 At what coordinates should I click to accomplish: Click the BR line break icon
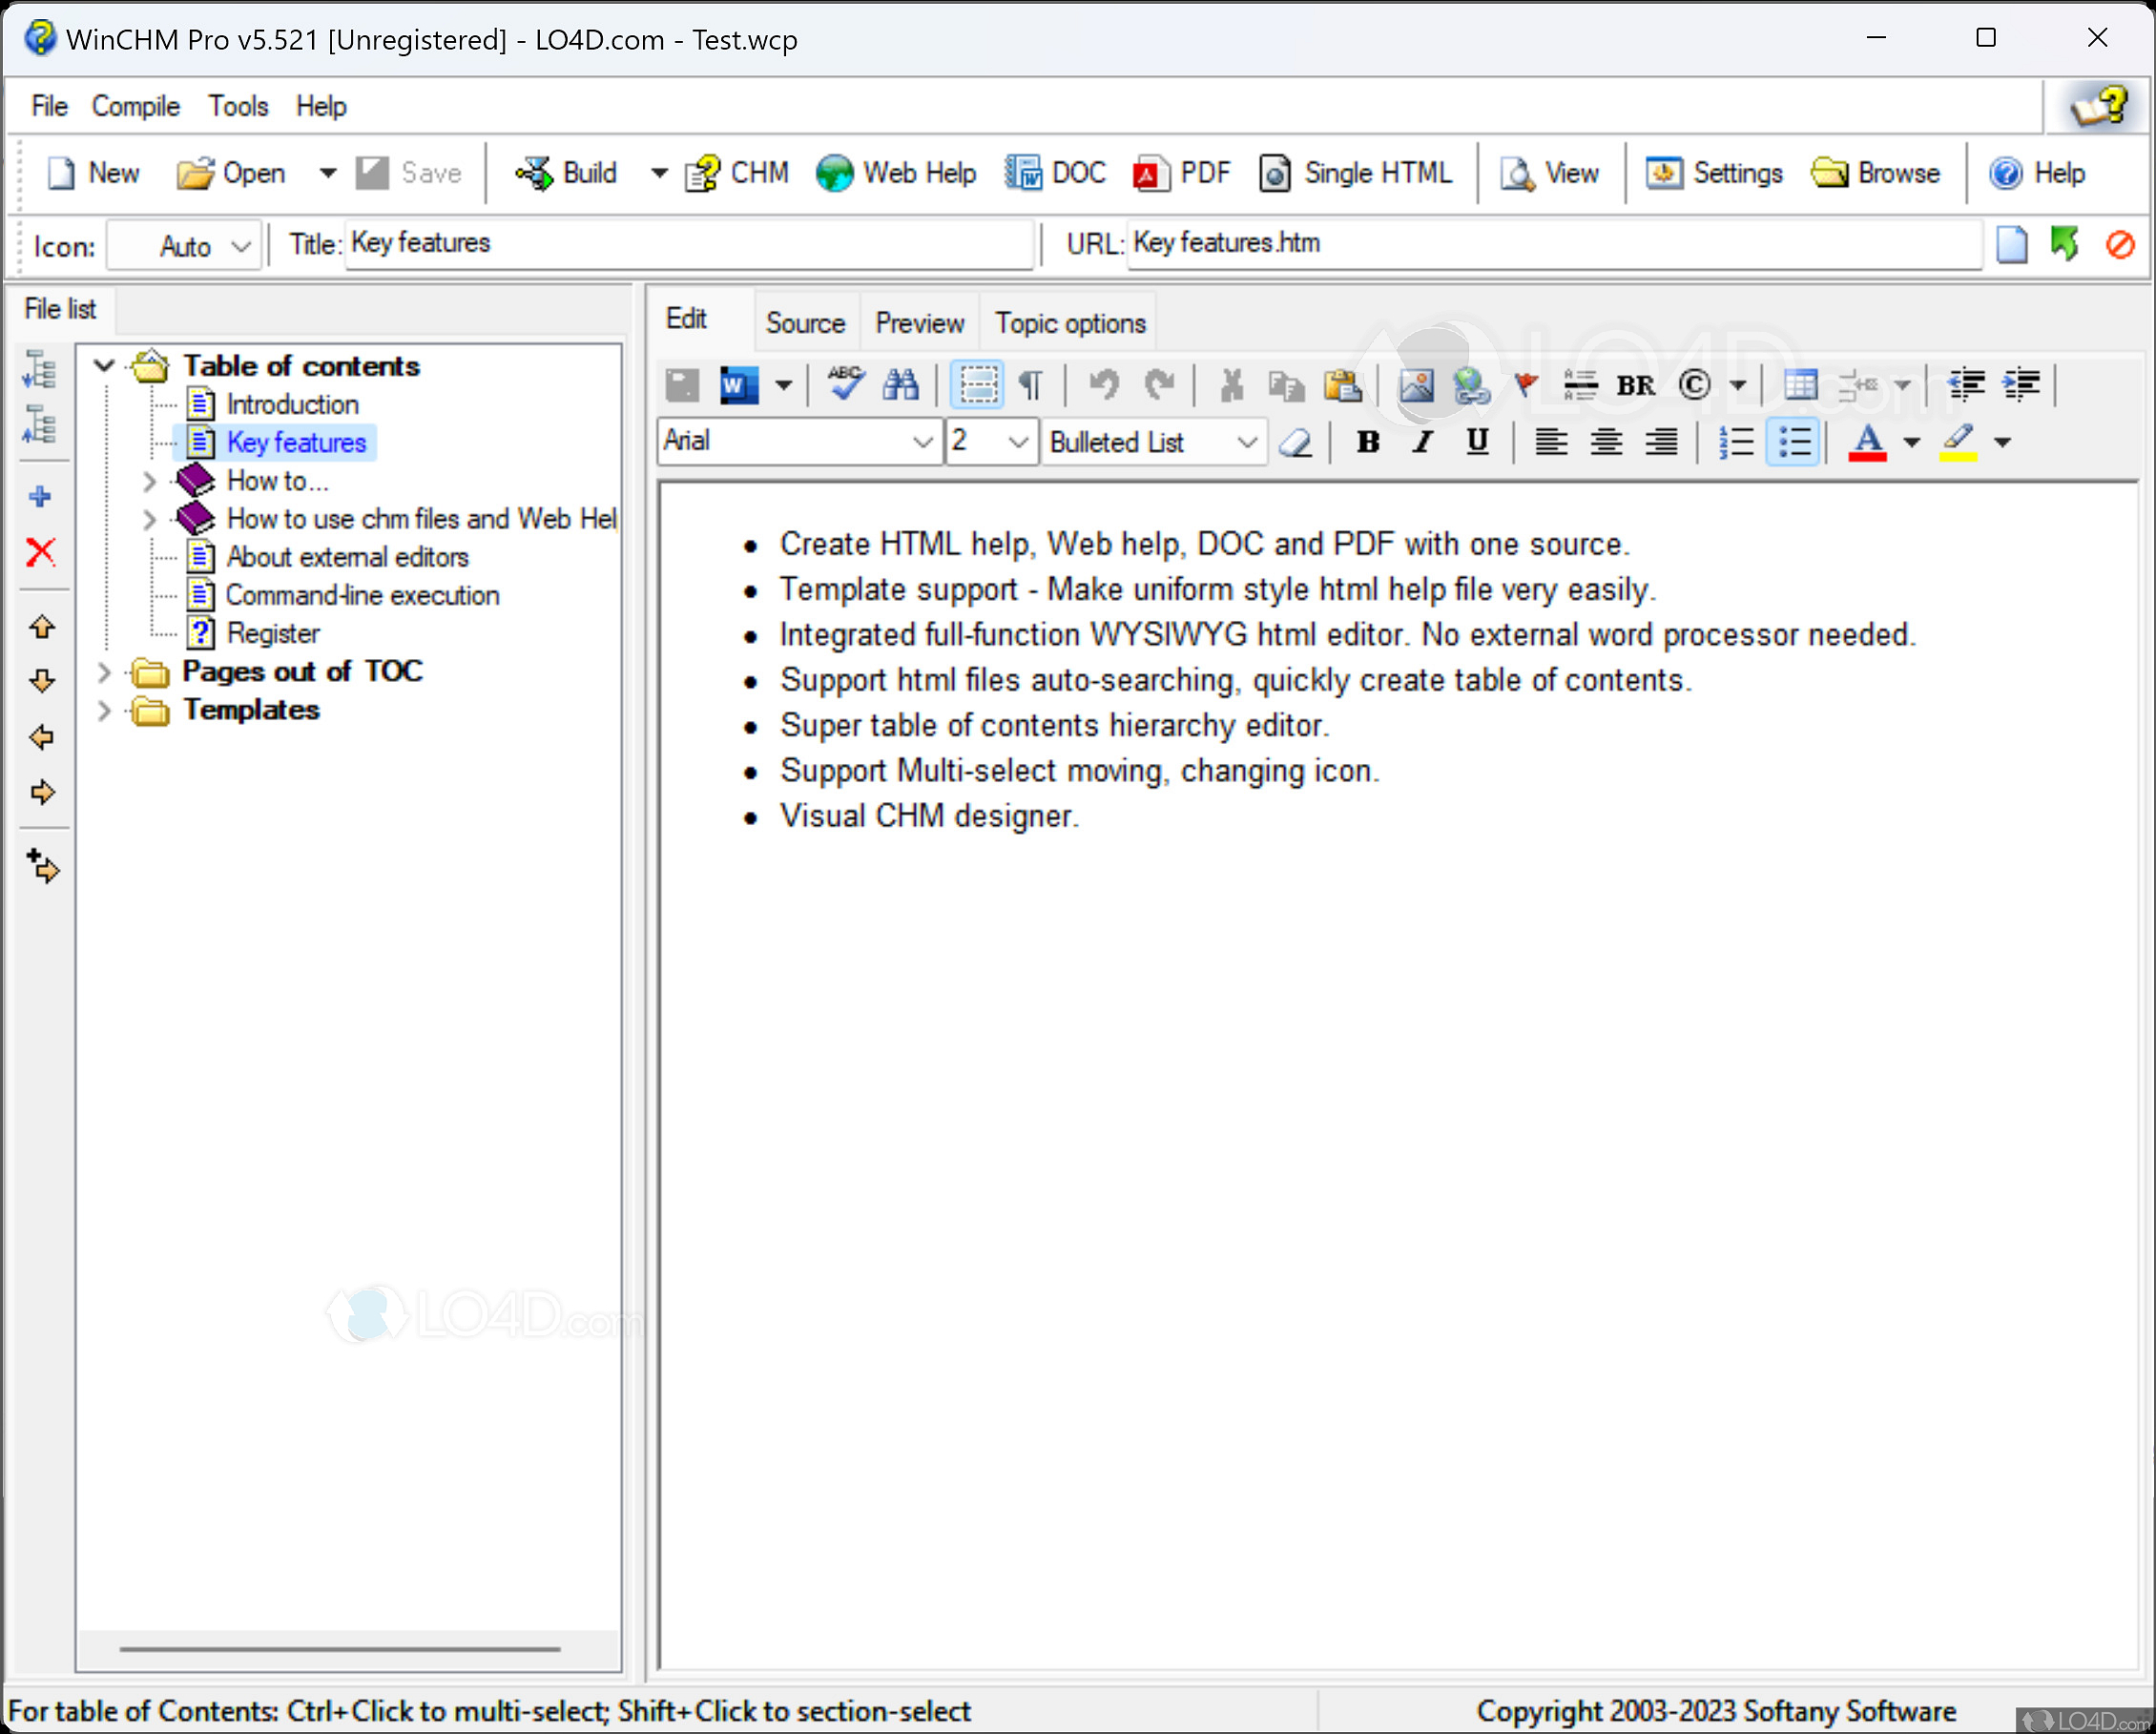click(x=1636, y=385)
